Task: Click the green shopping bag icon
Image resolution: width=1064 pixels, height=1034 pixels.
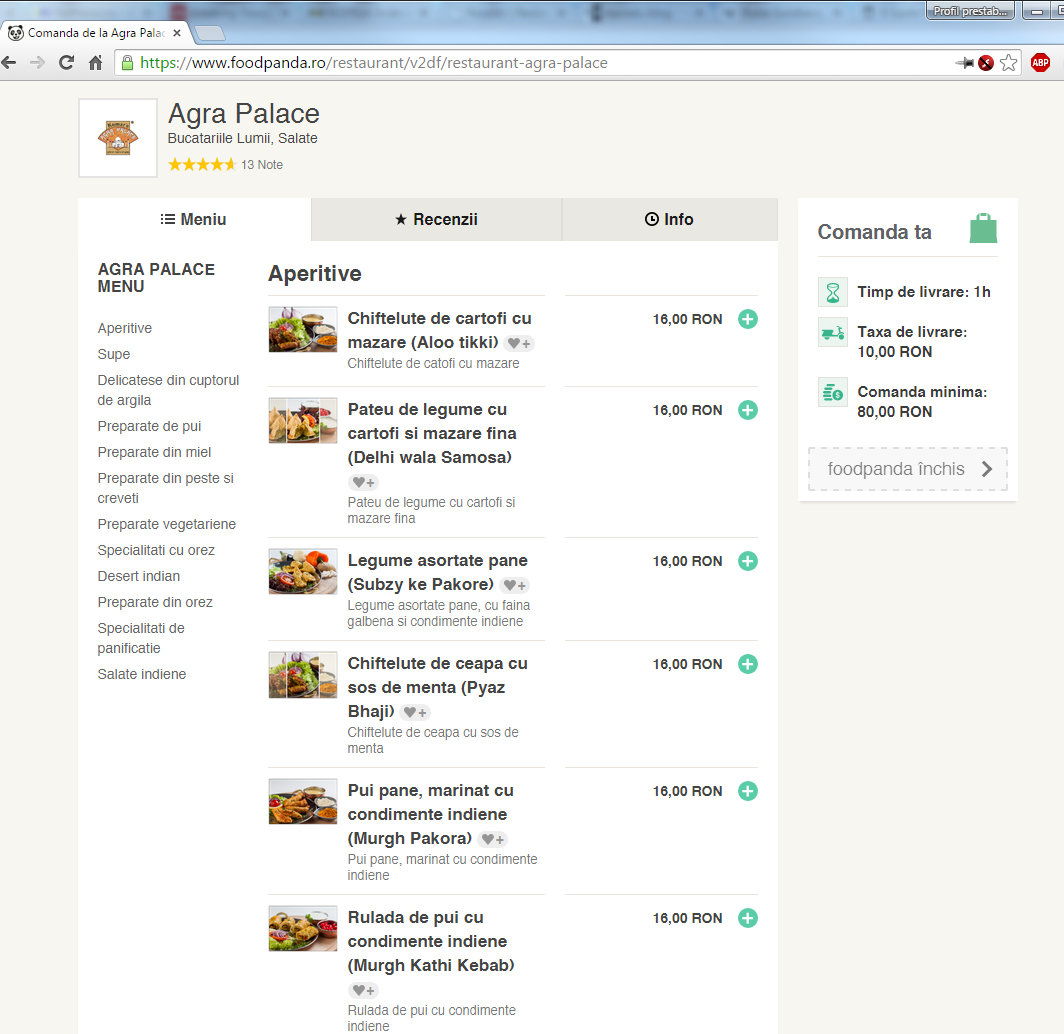Action: point(983,228)
